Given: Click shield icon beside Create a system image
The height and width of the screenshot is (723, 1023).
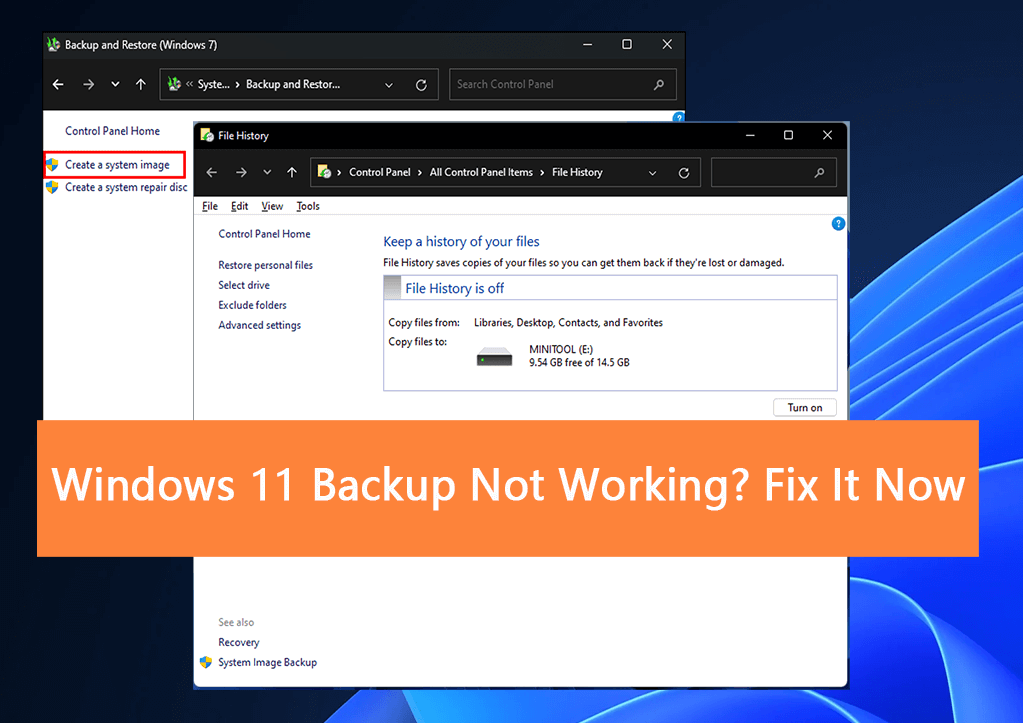Looking at the screenshot, I should [x=53, y=165].
